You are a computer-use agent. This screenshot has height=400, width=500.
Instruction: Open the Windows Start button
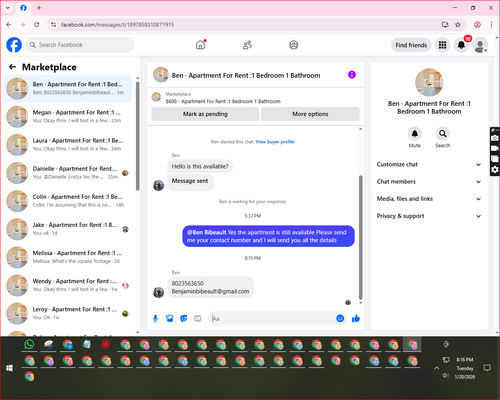pyautogui.click(x=9, y=368)
